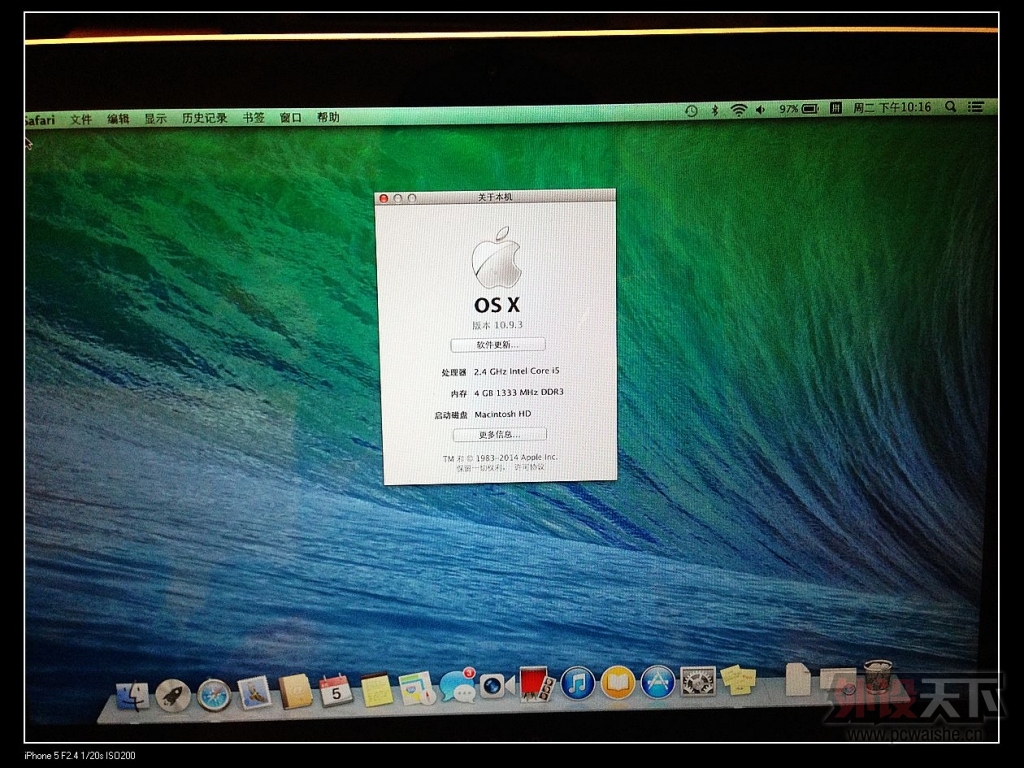Screen dimensions: 1024x768
Task: Open Trash in the Dock
Action: [877, 676]
